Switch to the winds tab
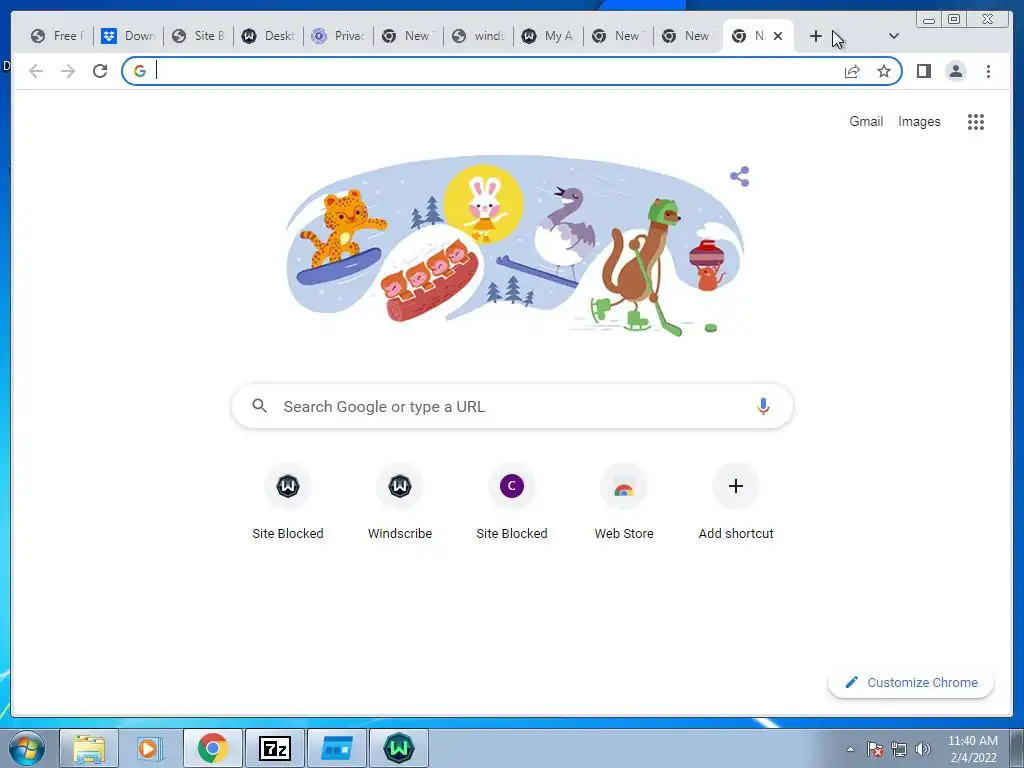Viewport: 1024px width, 768px height. 479,37
